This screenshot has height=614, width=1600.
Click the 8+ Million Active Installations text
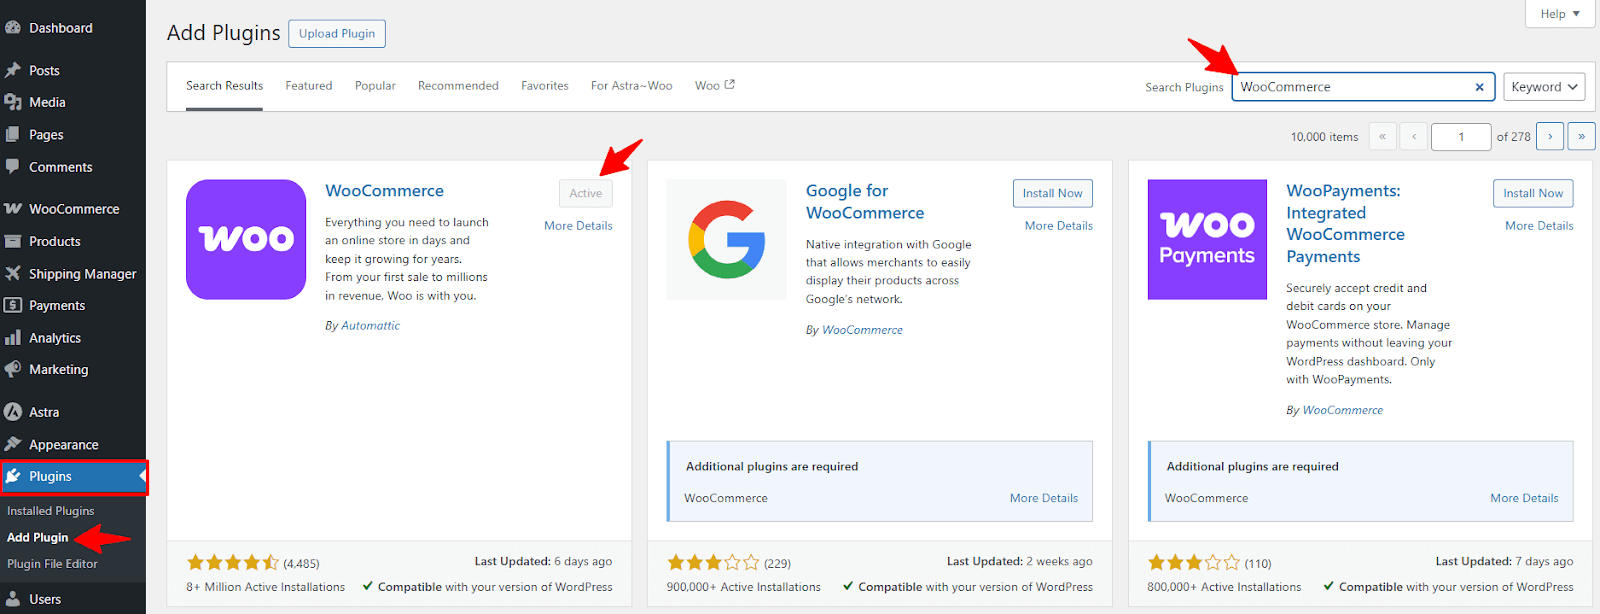[265, 587]
